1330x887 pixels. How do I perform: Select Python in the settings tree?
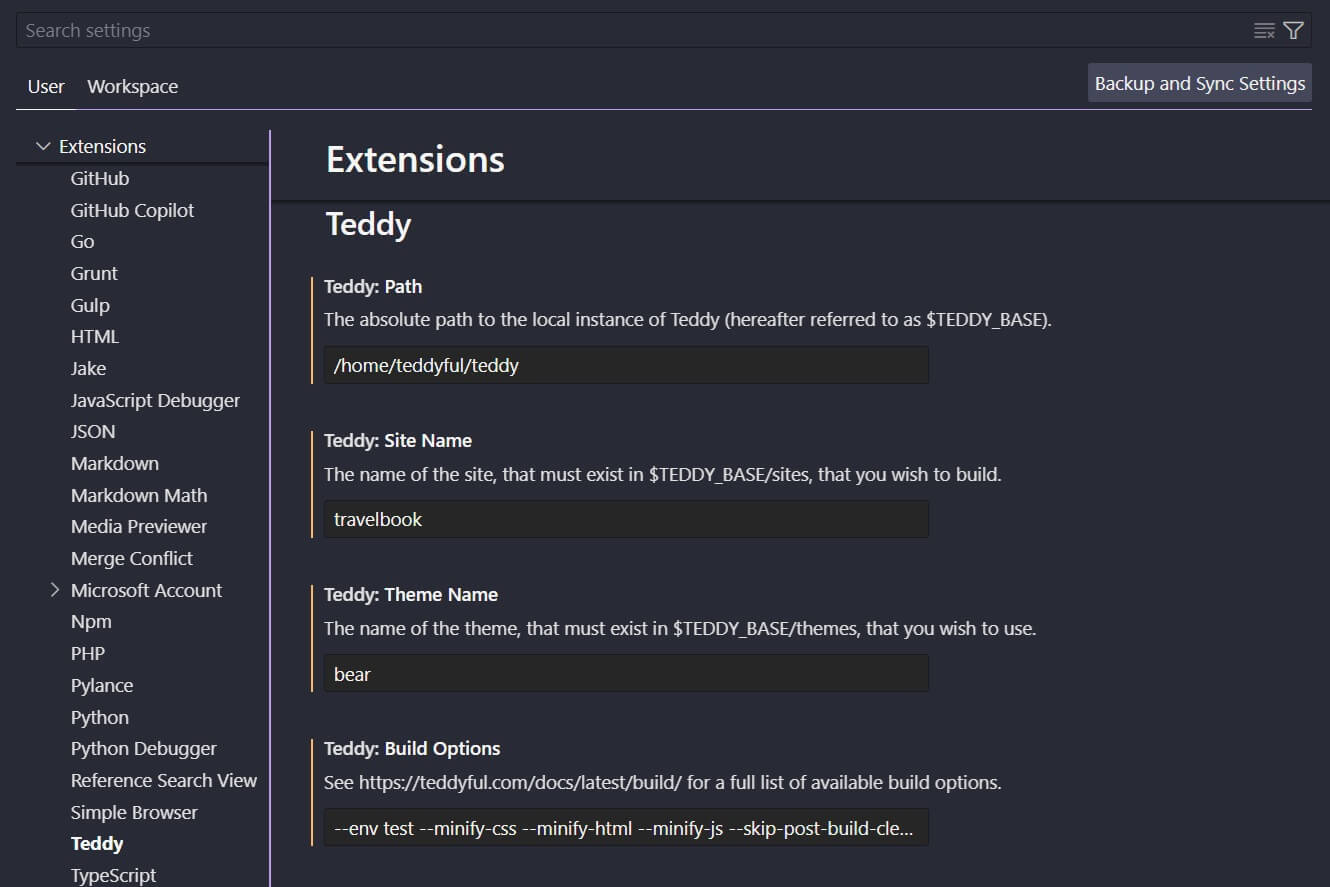pyautogui.click(x=100, y=717)
